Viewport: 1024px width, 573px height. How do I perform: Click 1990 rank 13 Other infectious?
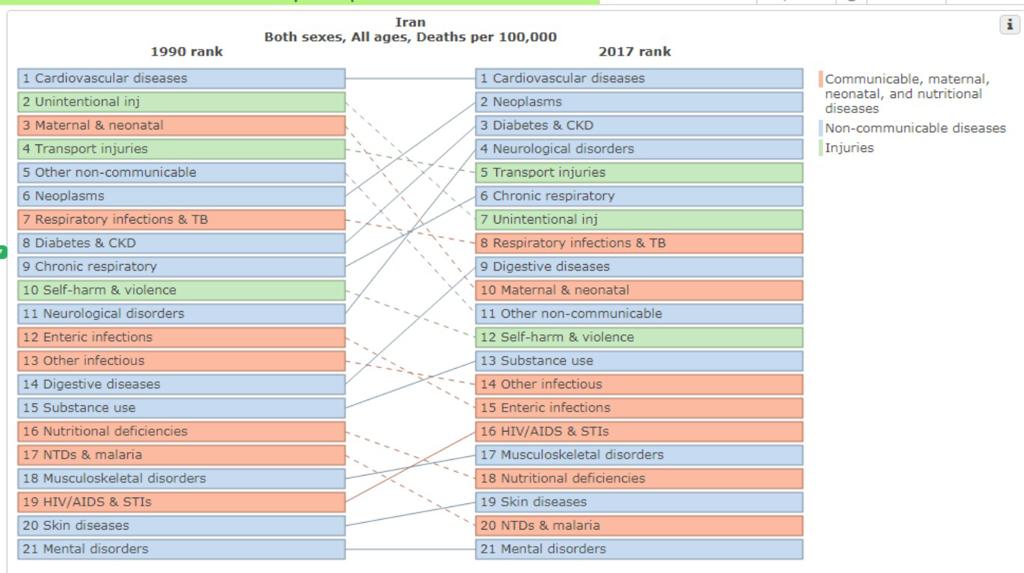182,361
